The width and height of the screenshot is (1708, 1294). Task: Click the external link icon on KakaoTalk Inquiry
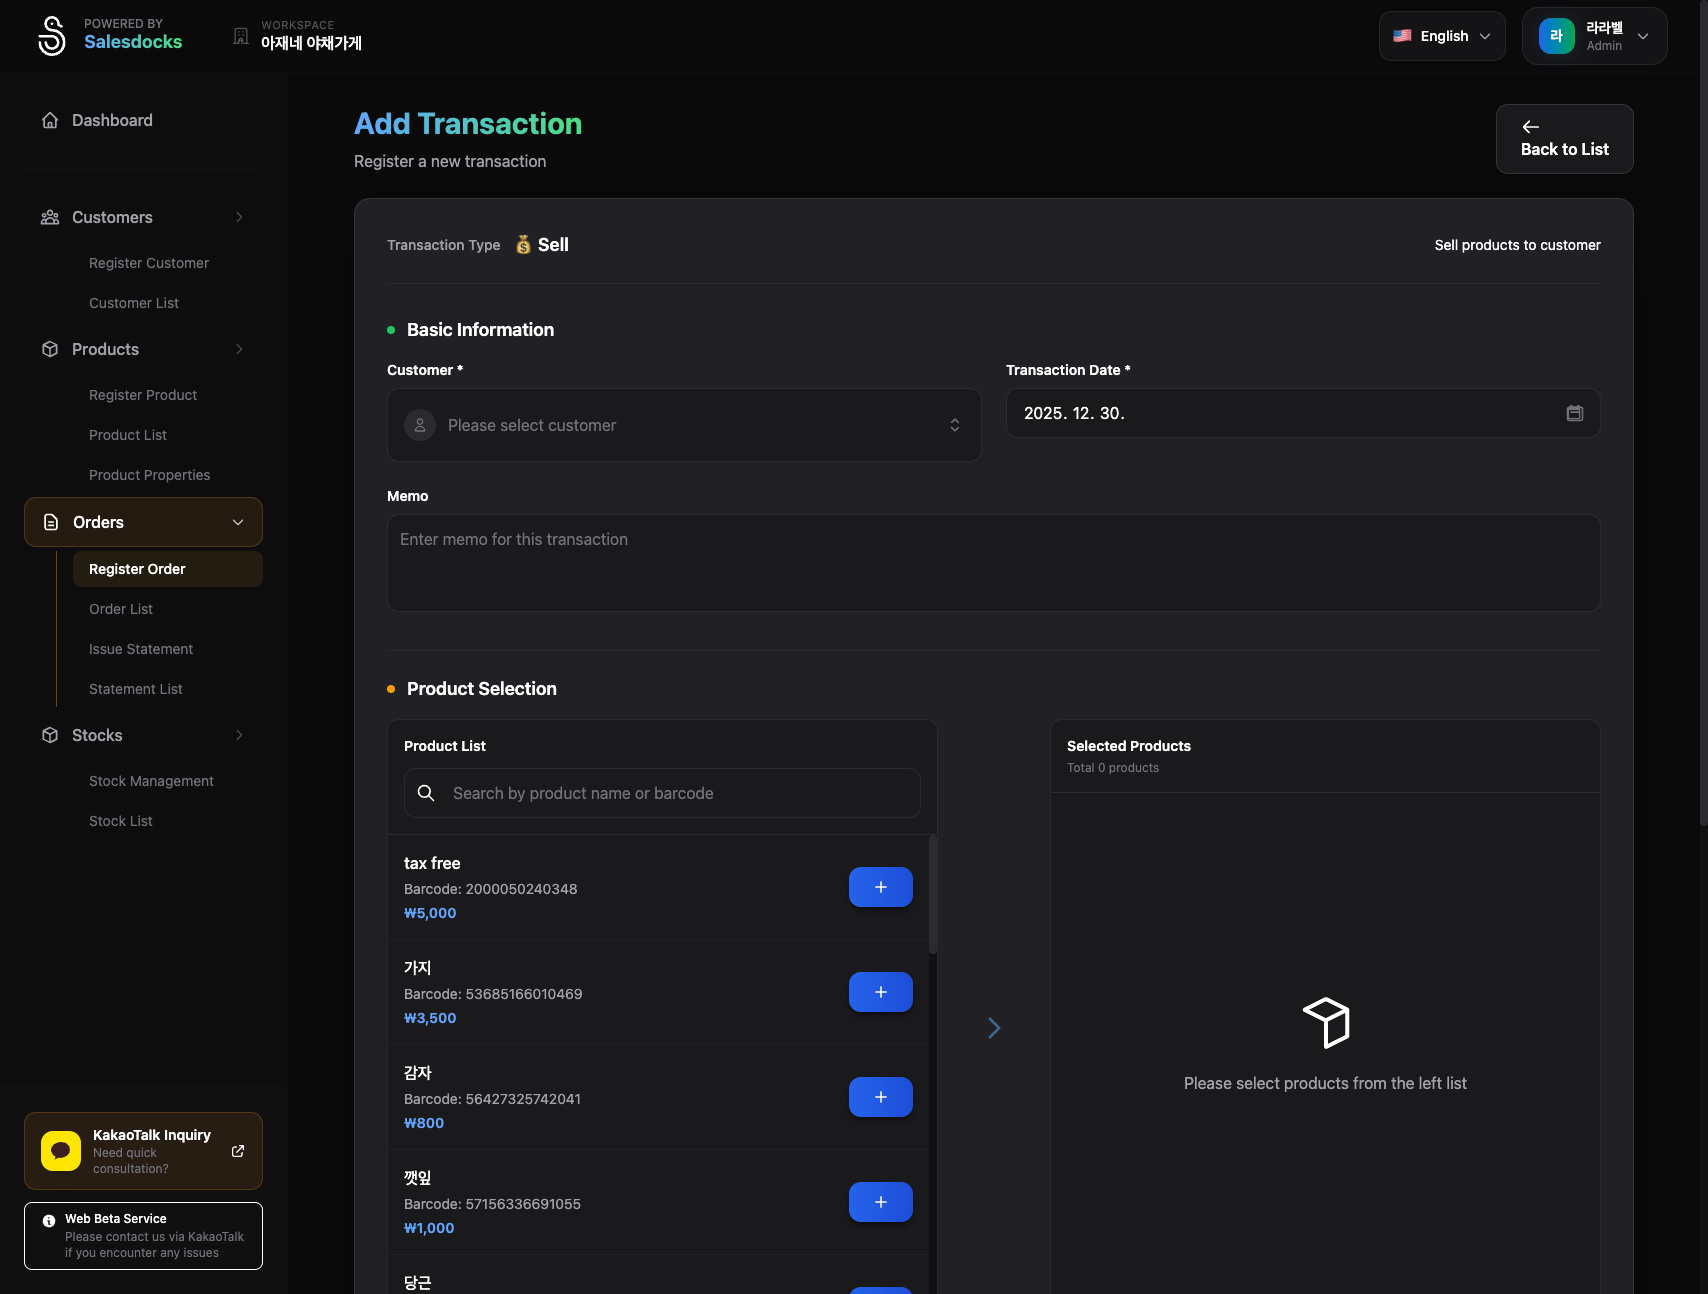click(238, 1151)
